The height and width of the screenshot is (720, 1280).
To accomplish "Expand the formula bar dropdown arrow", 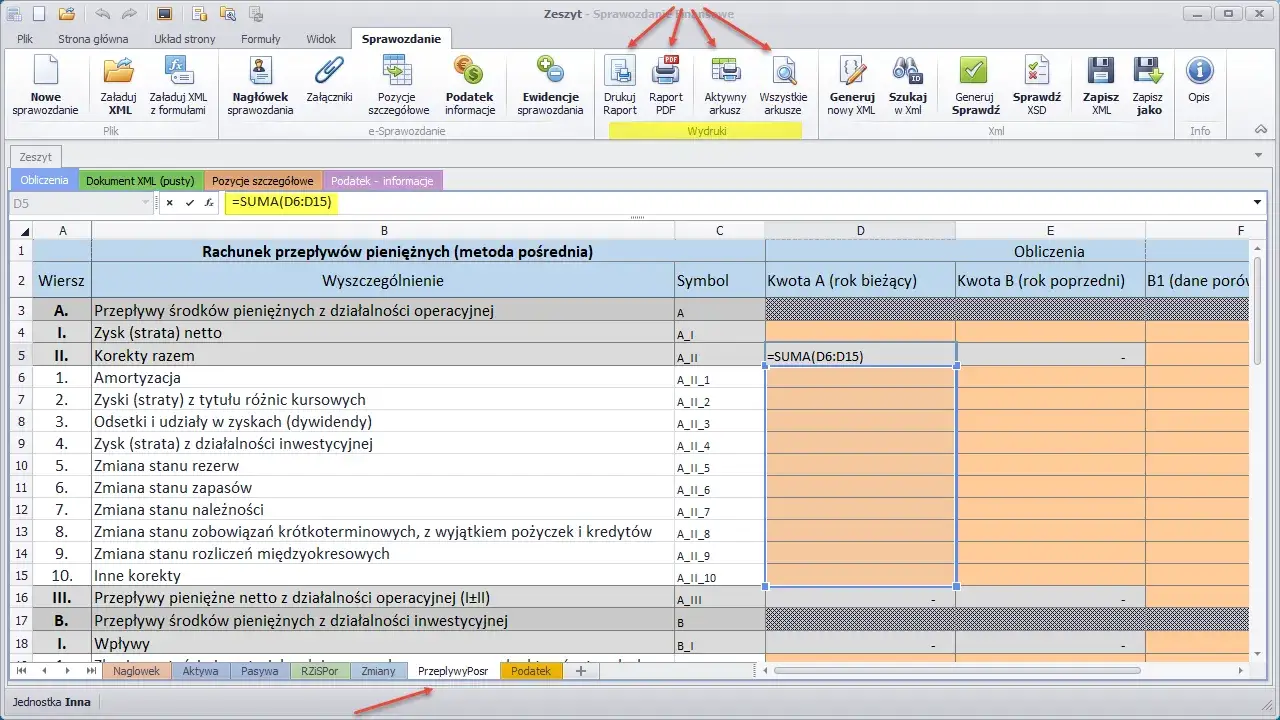I will click(x=1257, y=203).
